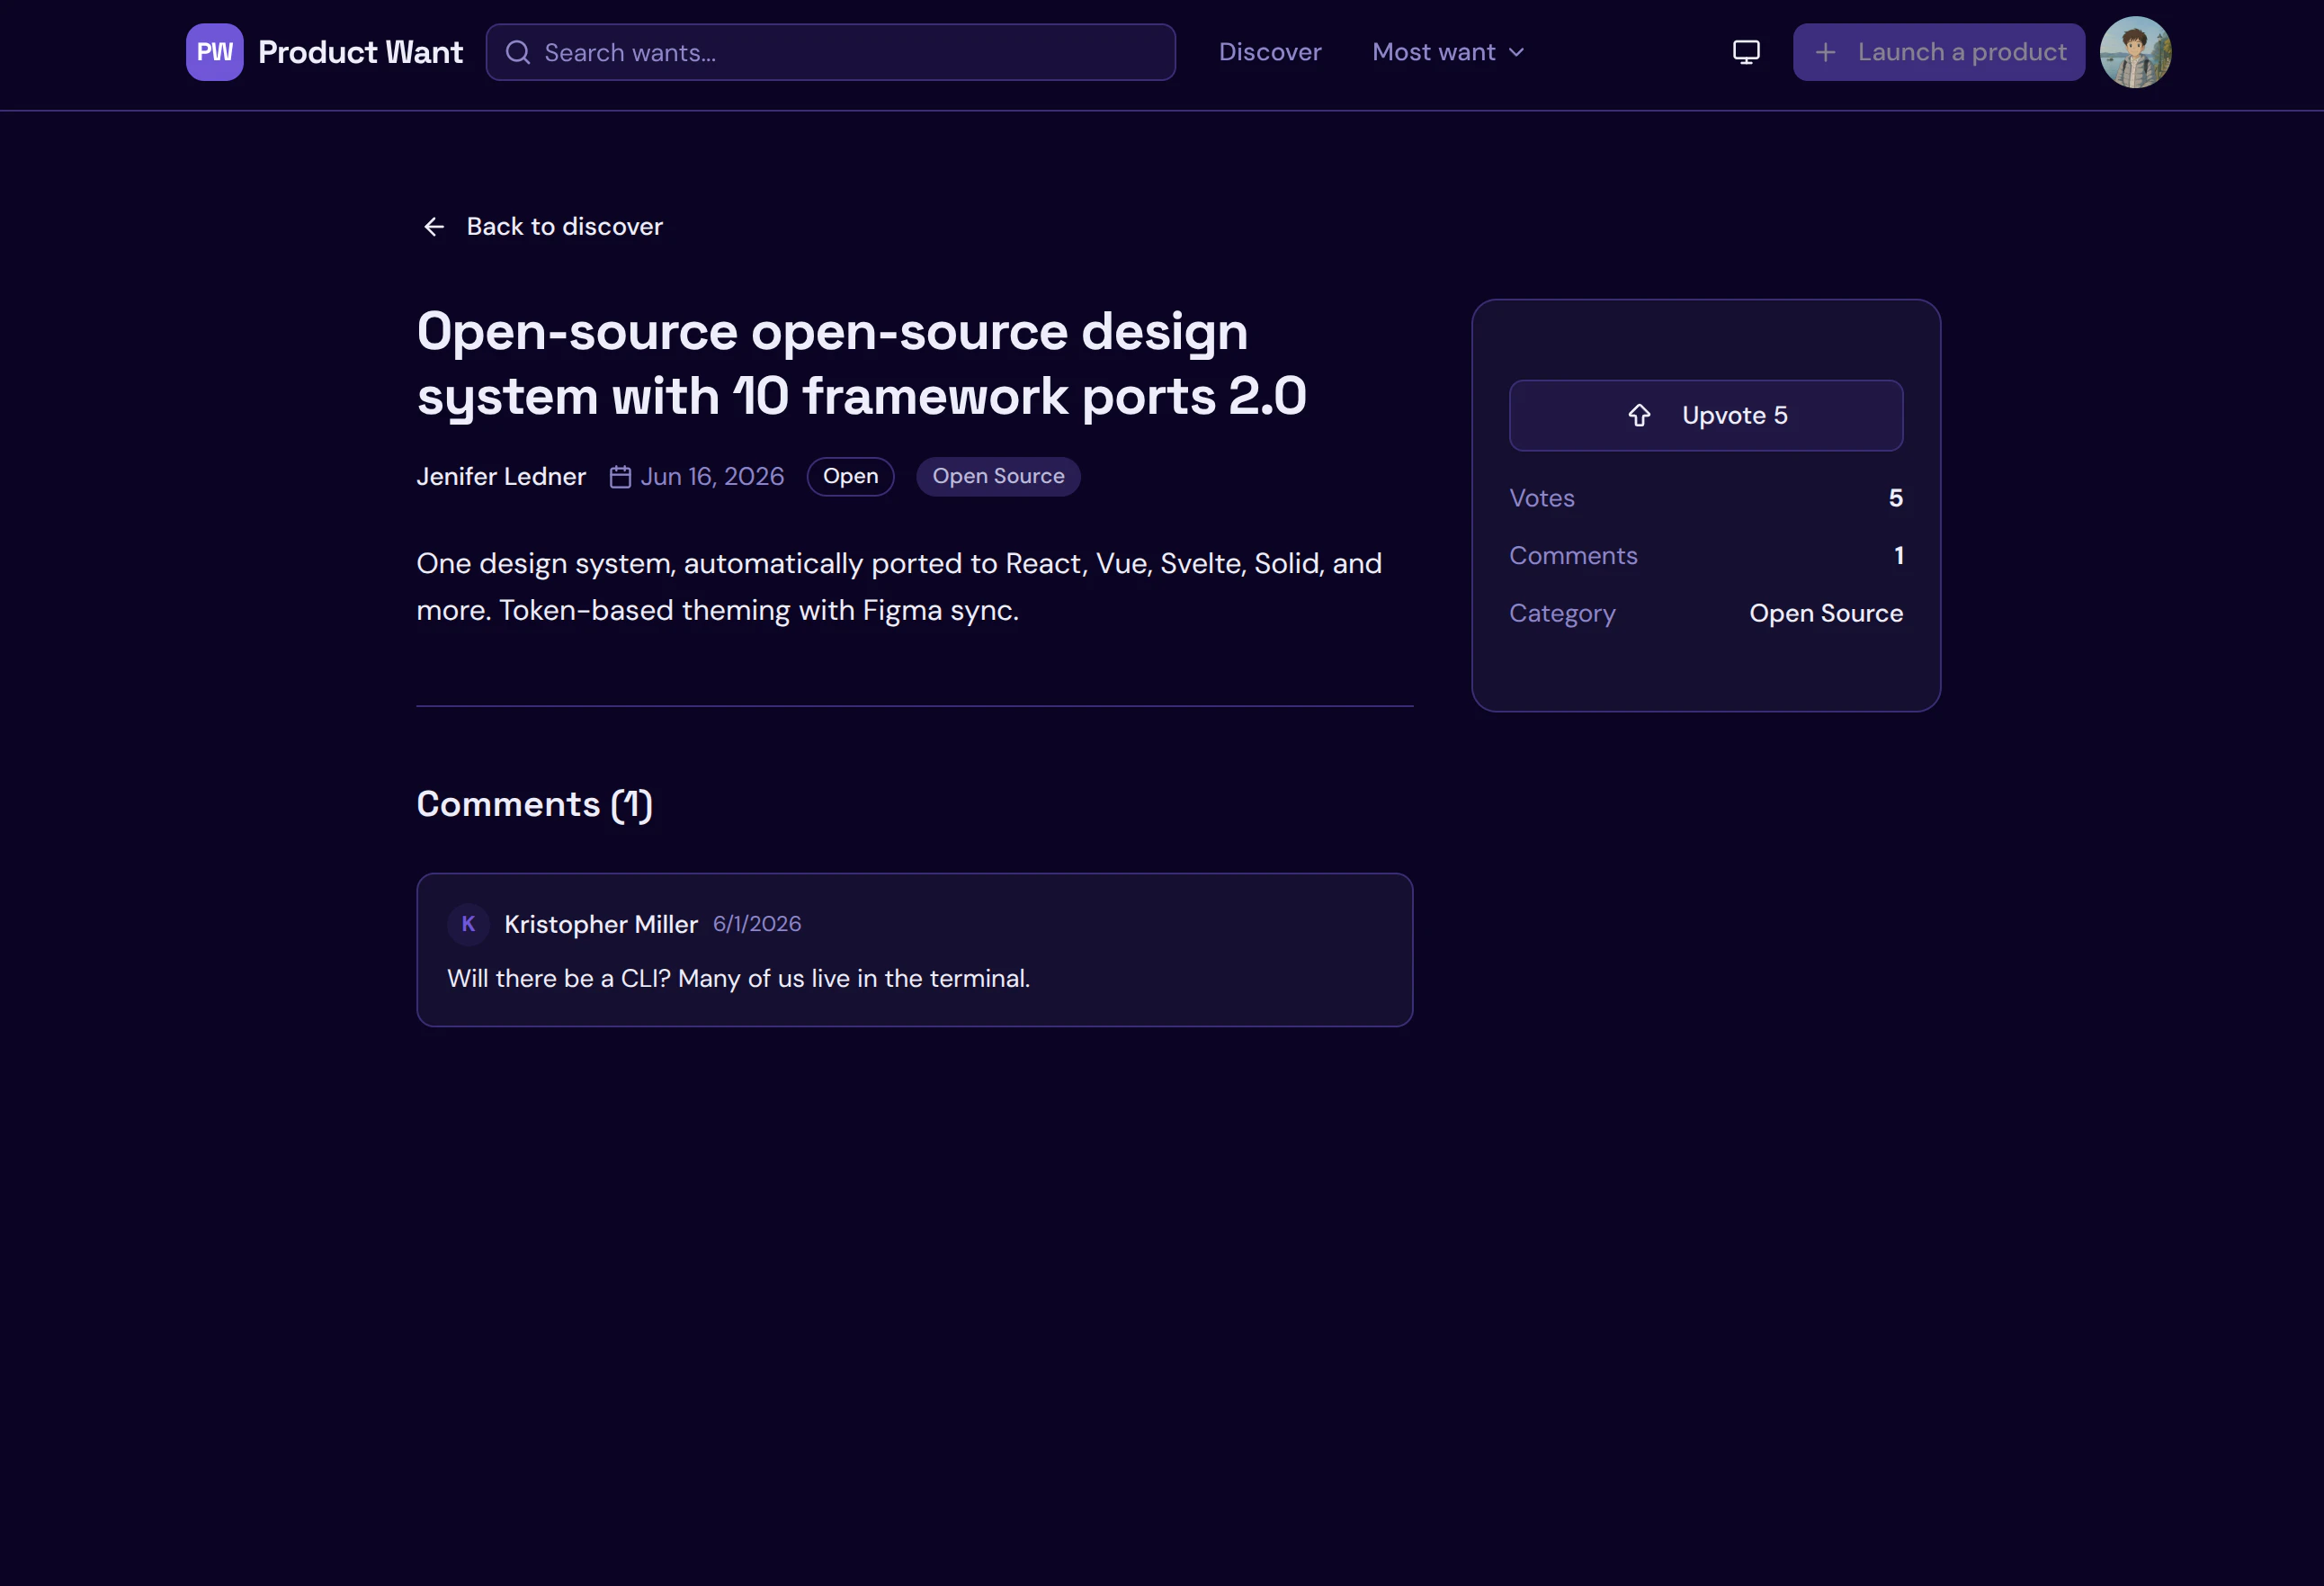Focus the Search wants input field

coord(830,52)
